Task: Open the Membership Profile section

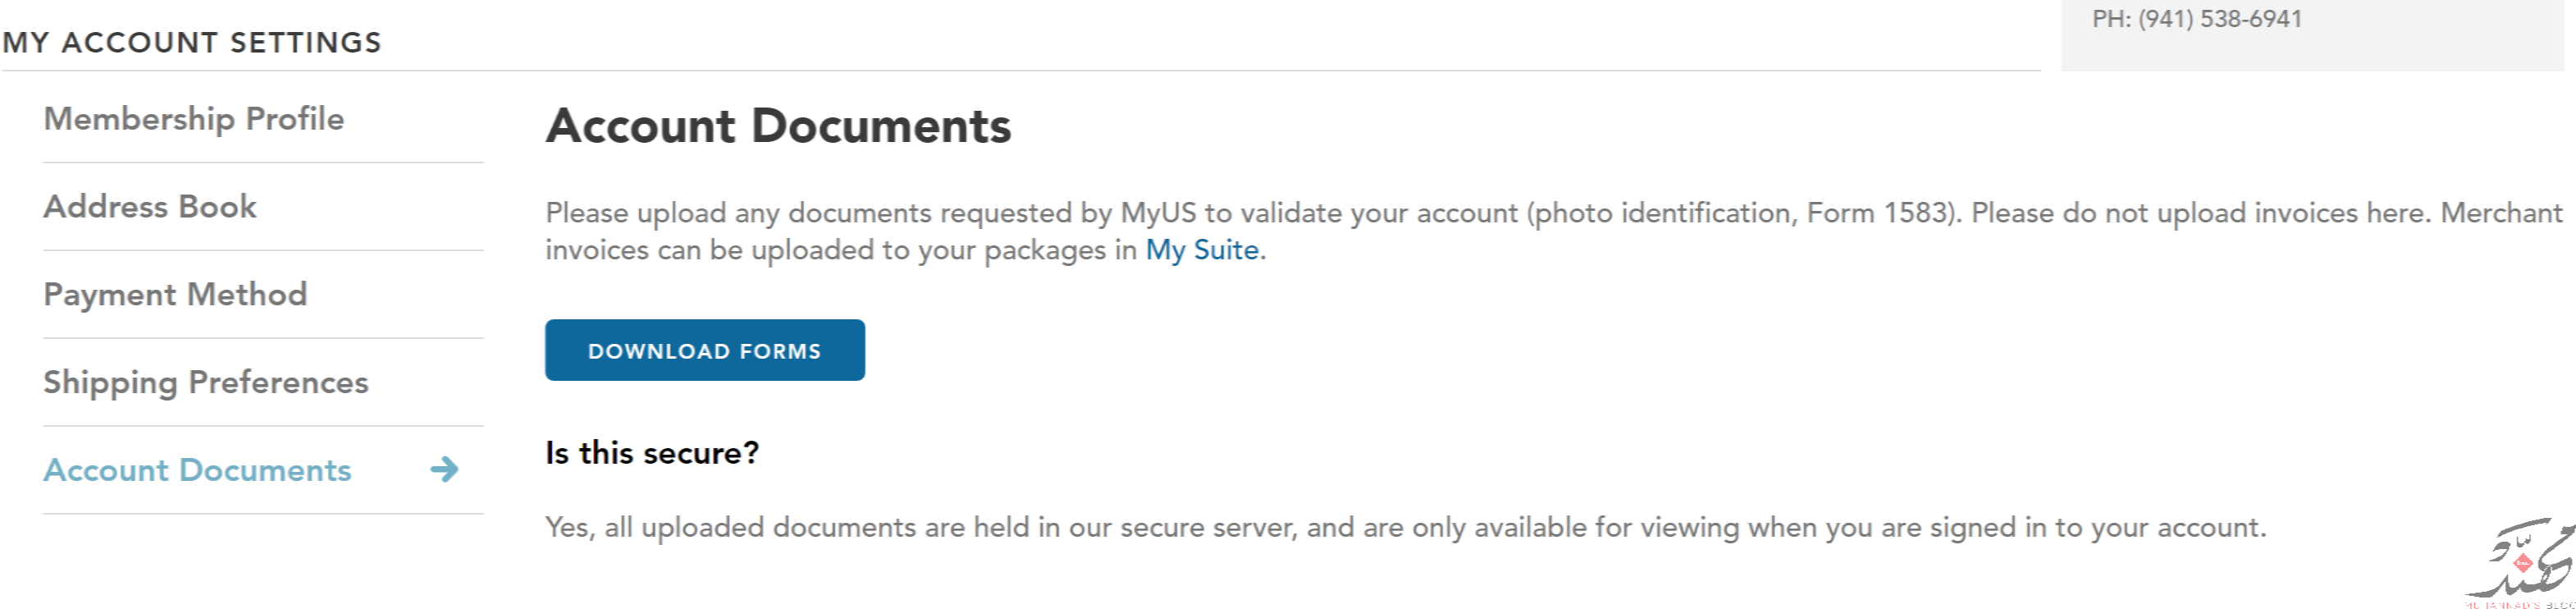Action: (x=194, y=119)
